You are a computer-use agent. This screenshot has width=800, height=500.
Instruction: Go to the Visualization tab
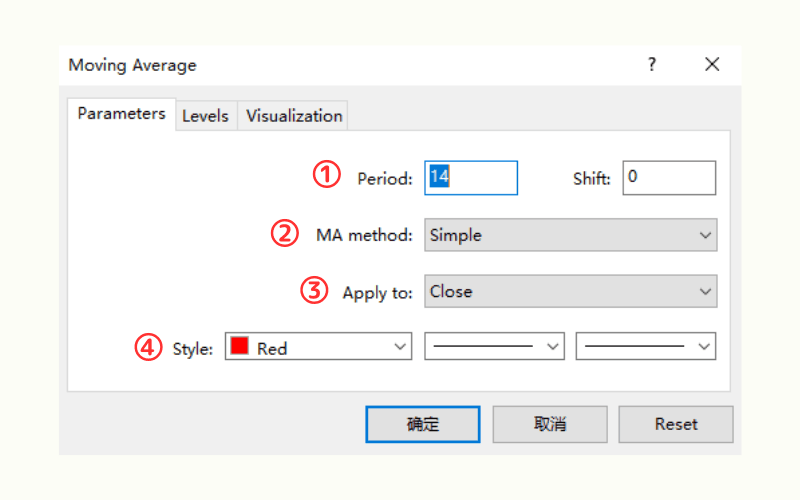click(294, 116)
